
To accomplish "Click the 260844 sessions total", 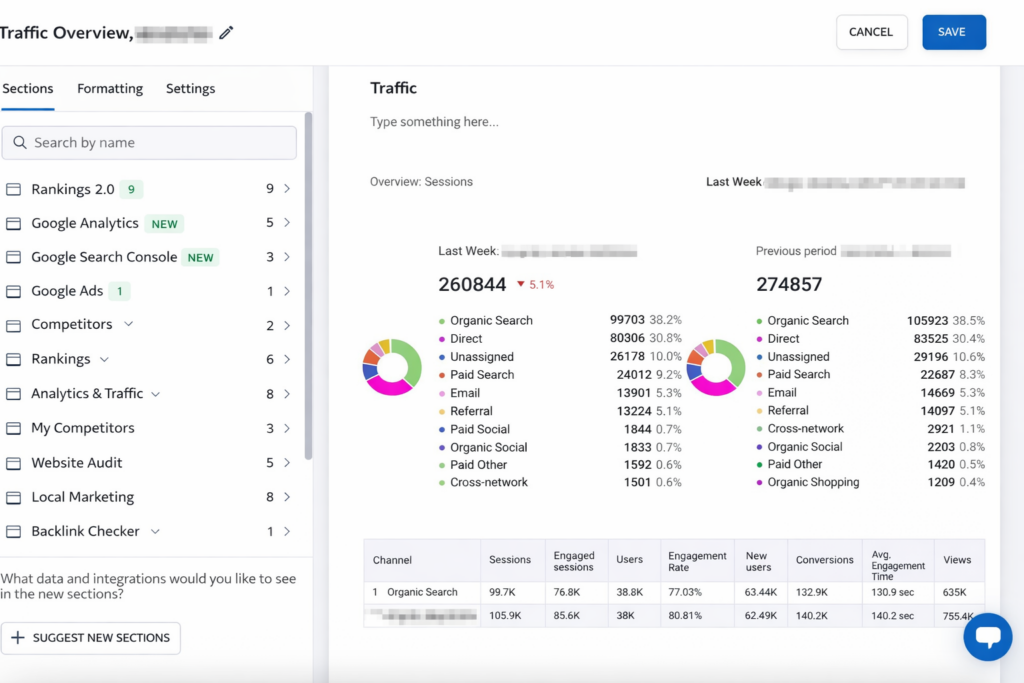I will point(472,285).
